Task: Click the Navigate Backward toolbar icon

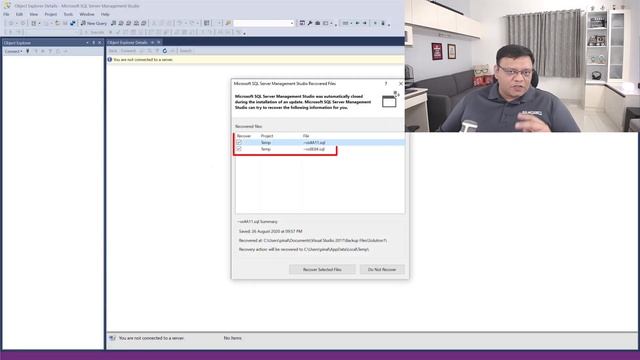Action: [x=11, y=23]
